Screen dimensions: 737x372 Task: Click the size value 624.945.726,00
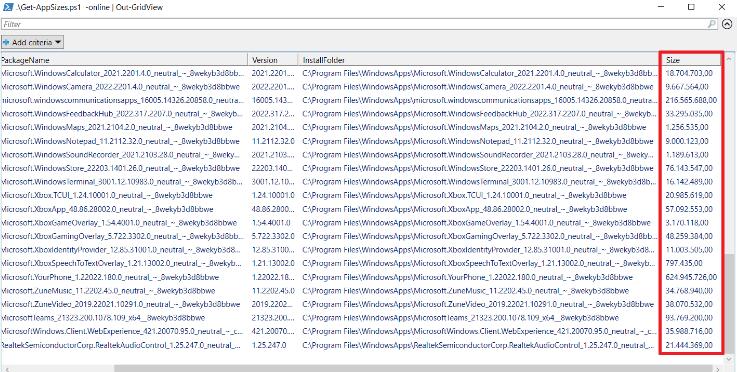tap(691, 277)
